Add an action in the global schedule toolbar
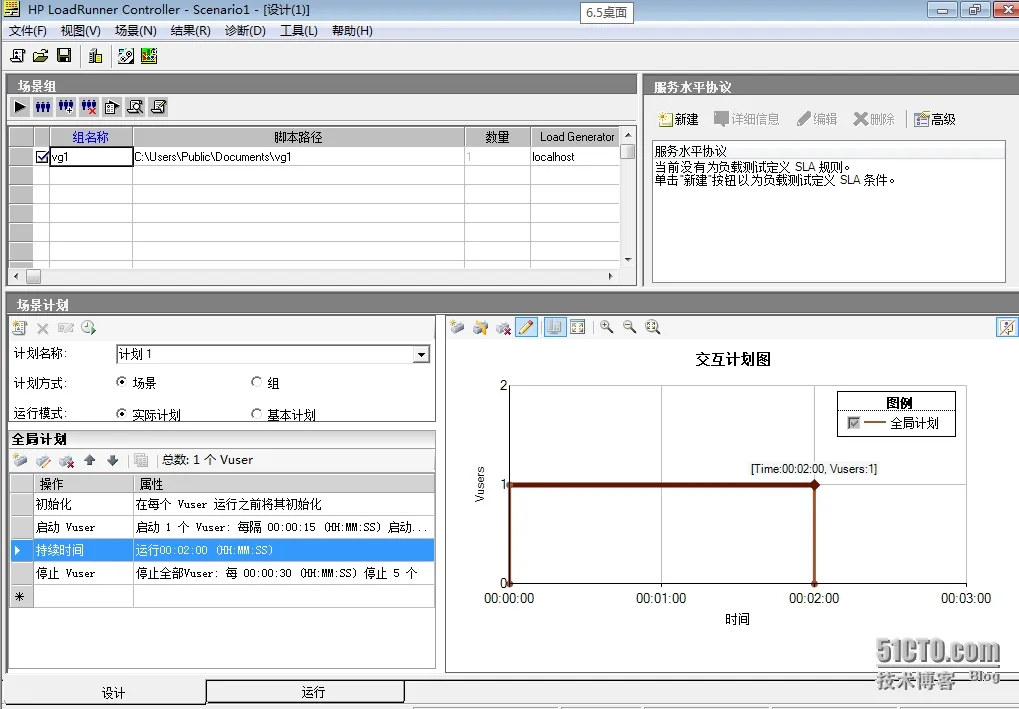The height and width of the screenshot is (709, 1019). (x=20, y=460)
